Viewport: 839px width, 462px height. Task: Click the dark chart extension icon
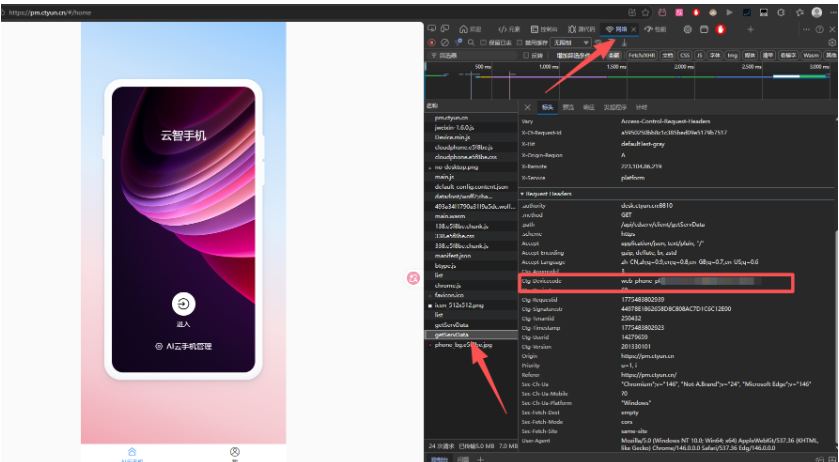[746, 12]
